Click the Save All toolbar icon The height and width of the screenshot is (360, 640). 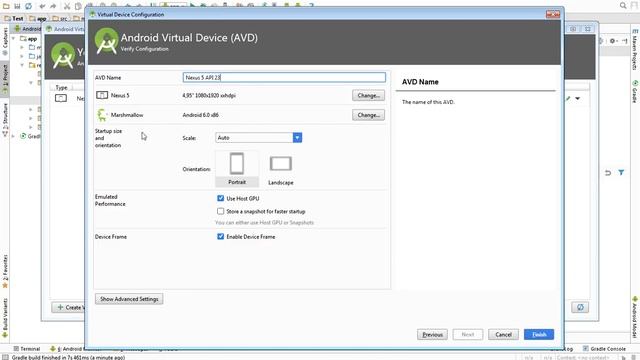point(17,6)
